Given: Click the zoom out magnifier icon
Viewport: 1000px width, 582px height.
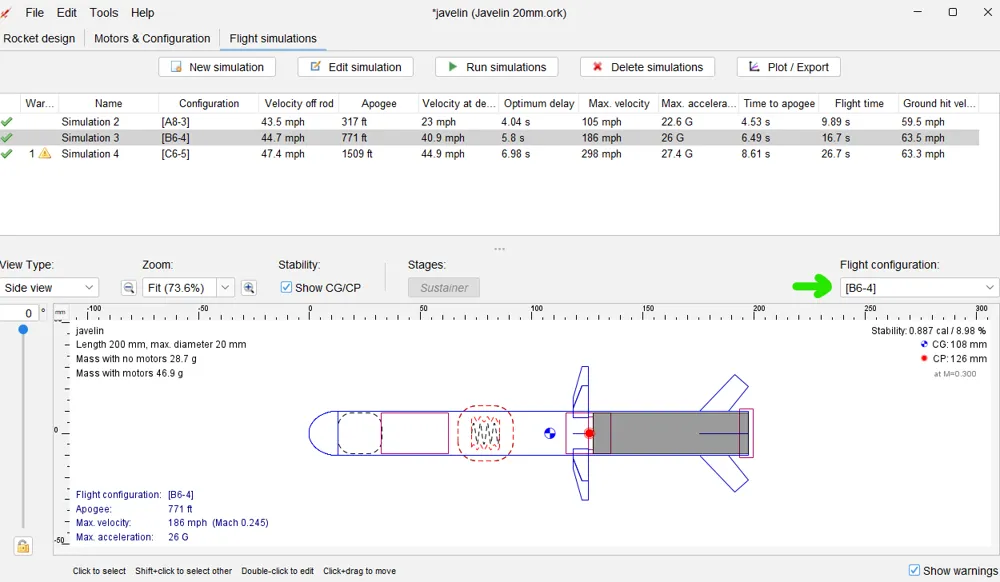Looking at the screenshot, I should coord(128,287).
